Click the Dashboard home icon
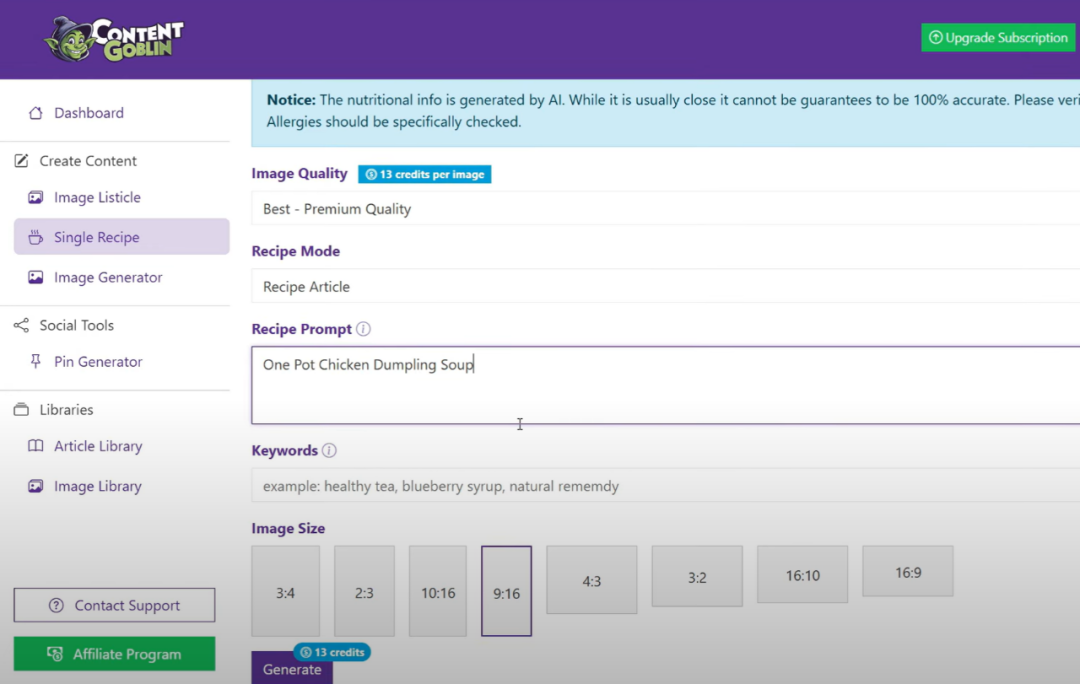The width and height of the screenshot is (1080, 684). (x=36, y=113)
